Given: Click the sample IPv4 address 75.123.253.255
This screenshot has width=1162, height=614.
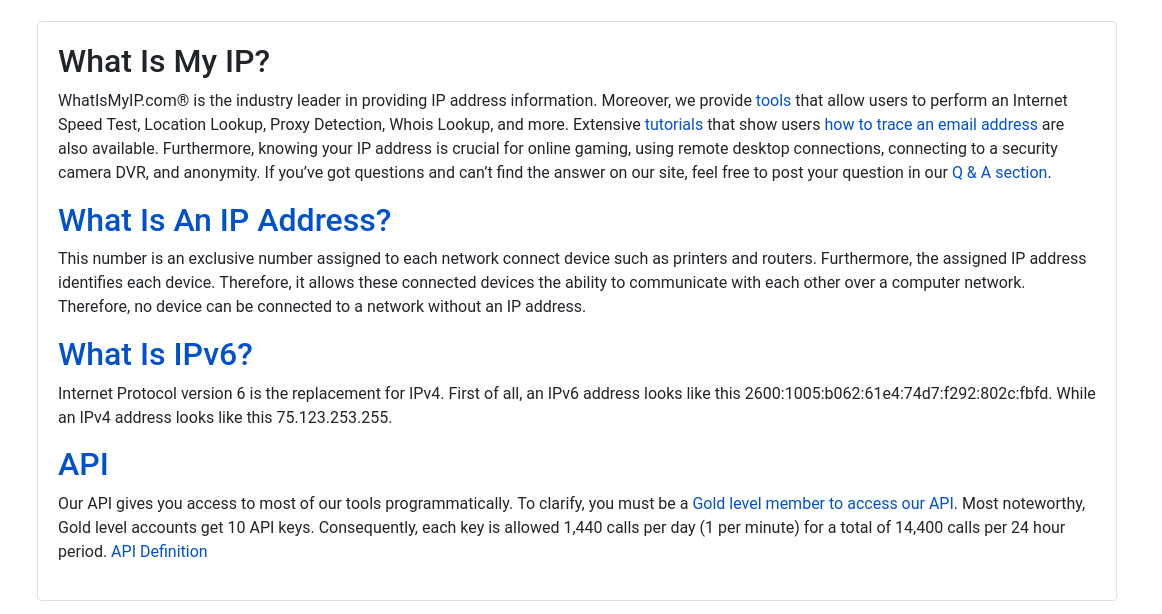Looking at the screenshot, I should 333,418.
